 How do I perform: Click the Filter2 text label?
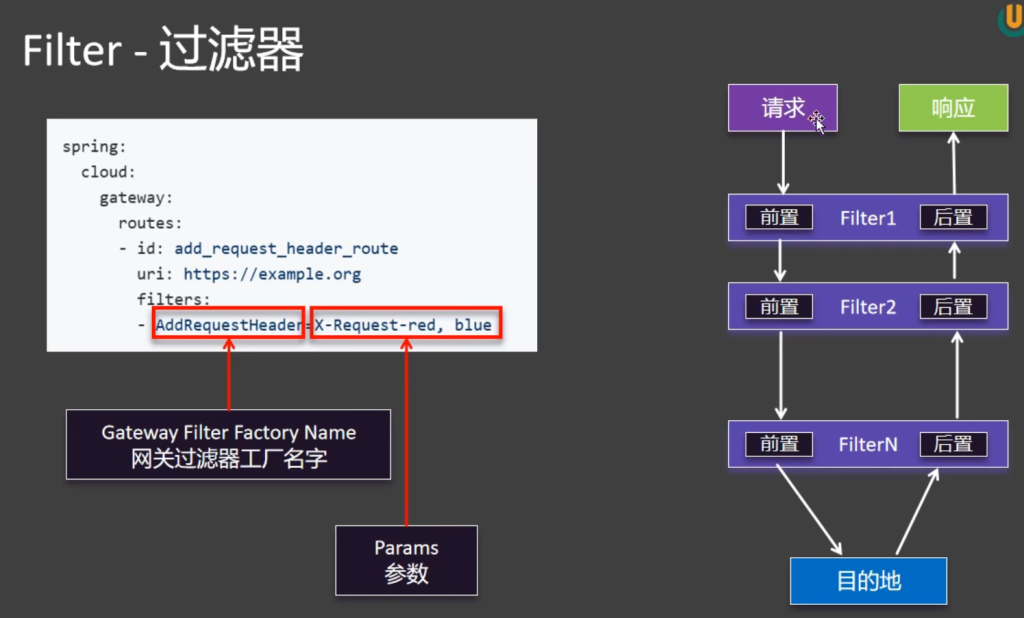pyautogui.click(x=868, y=307)
